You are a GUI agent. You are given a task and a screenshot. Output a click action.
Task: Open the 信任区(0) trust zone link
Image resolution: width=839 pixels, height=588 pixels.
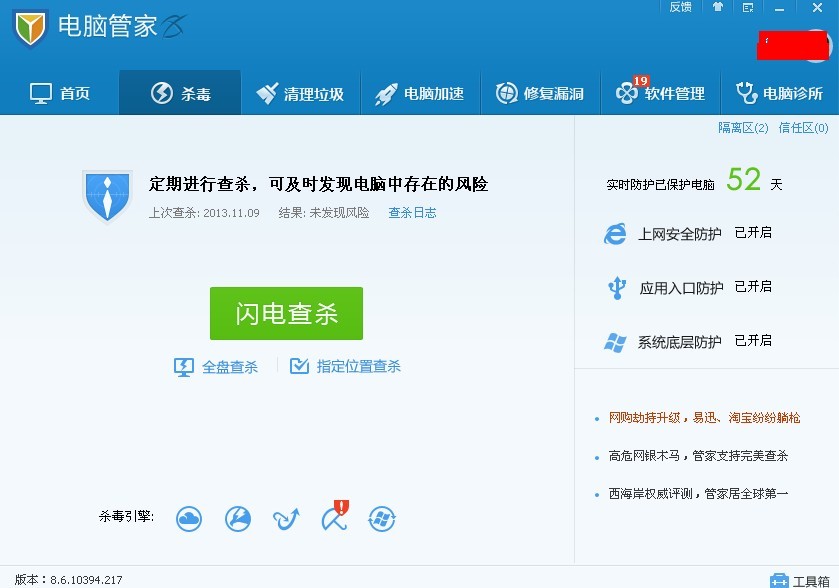pyautogui.click(x=803, y=128)
